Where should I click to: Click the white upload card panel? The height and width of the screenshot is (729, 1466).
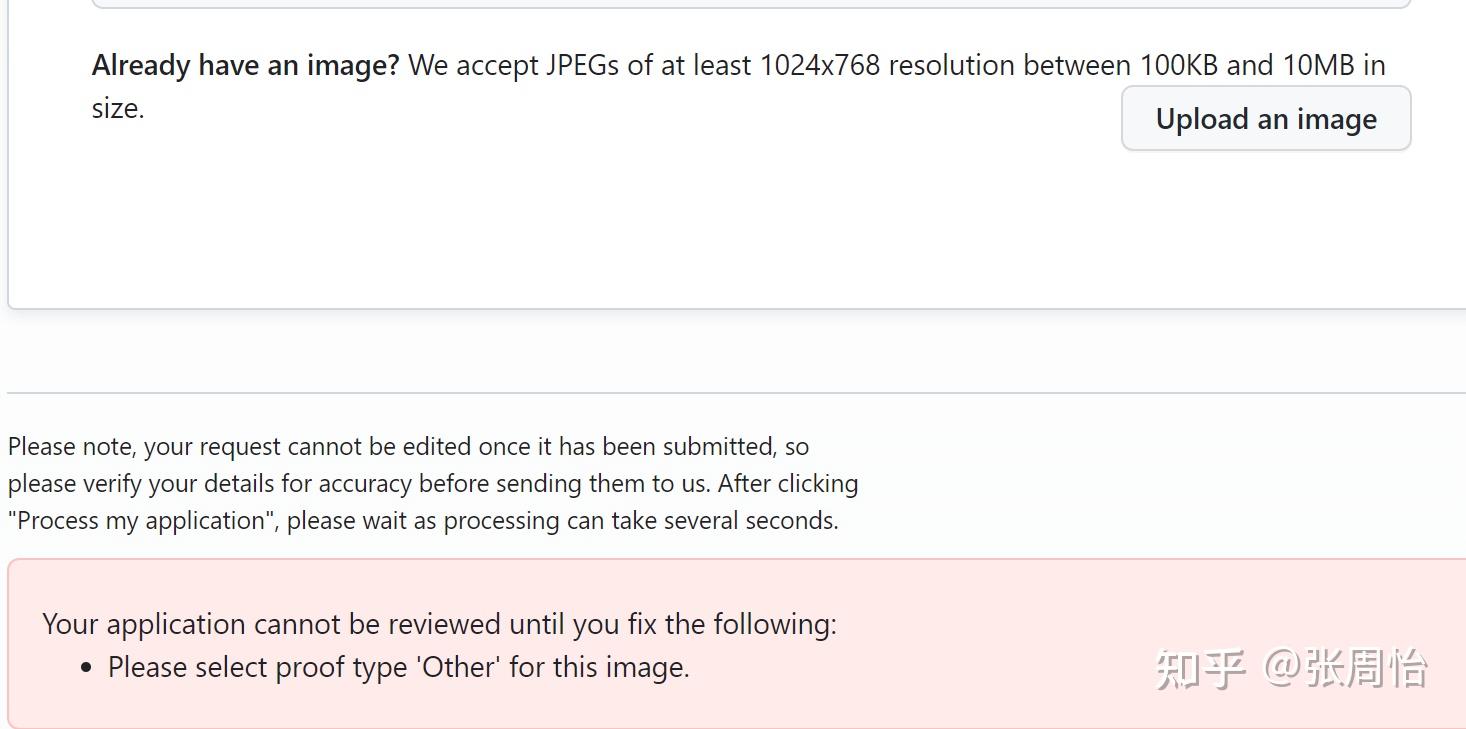click(600, 230)
